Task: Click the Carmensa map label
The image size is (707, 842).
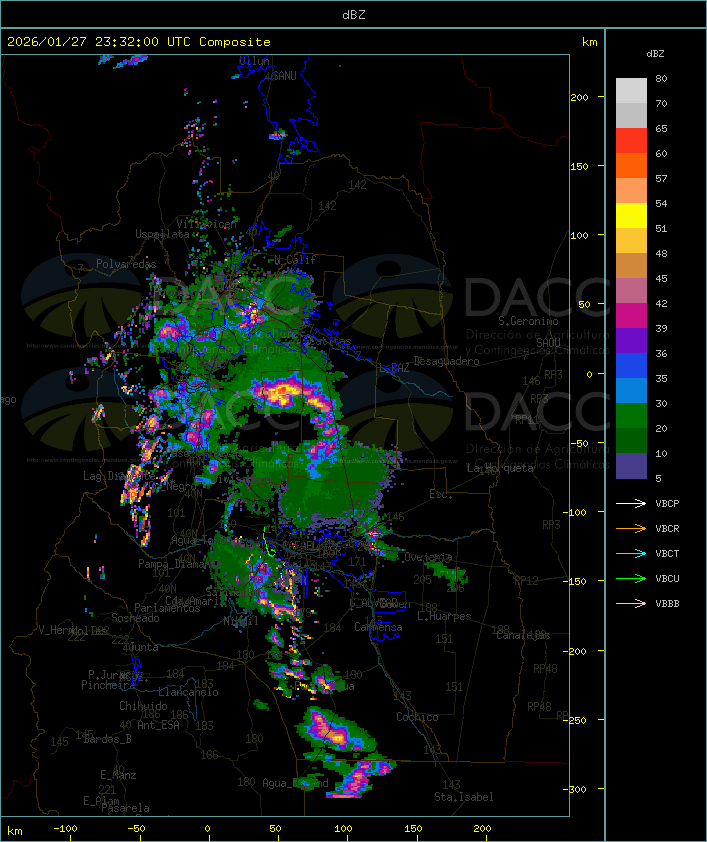Action: pos(378,627)
